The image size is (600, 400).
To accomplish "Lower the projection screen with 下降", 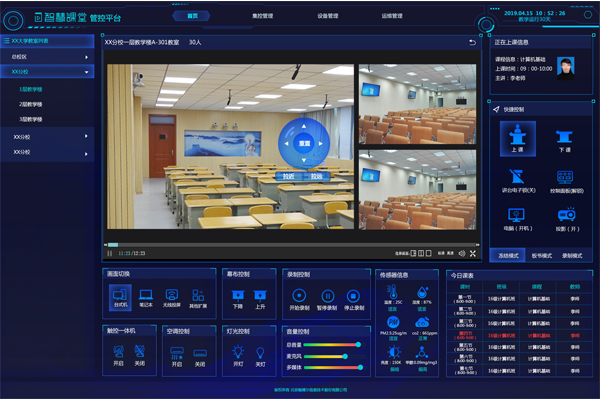I will point(238,296).
